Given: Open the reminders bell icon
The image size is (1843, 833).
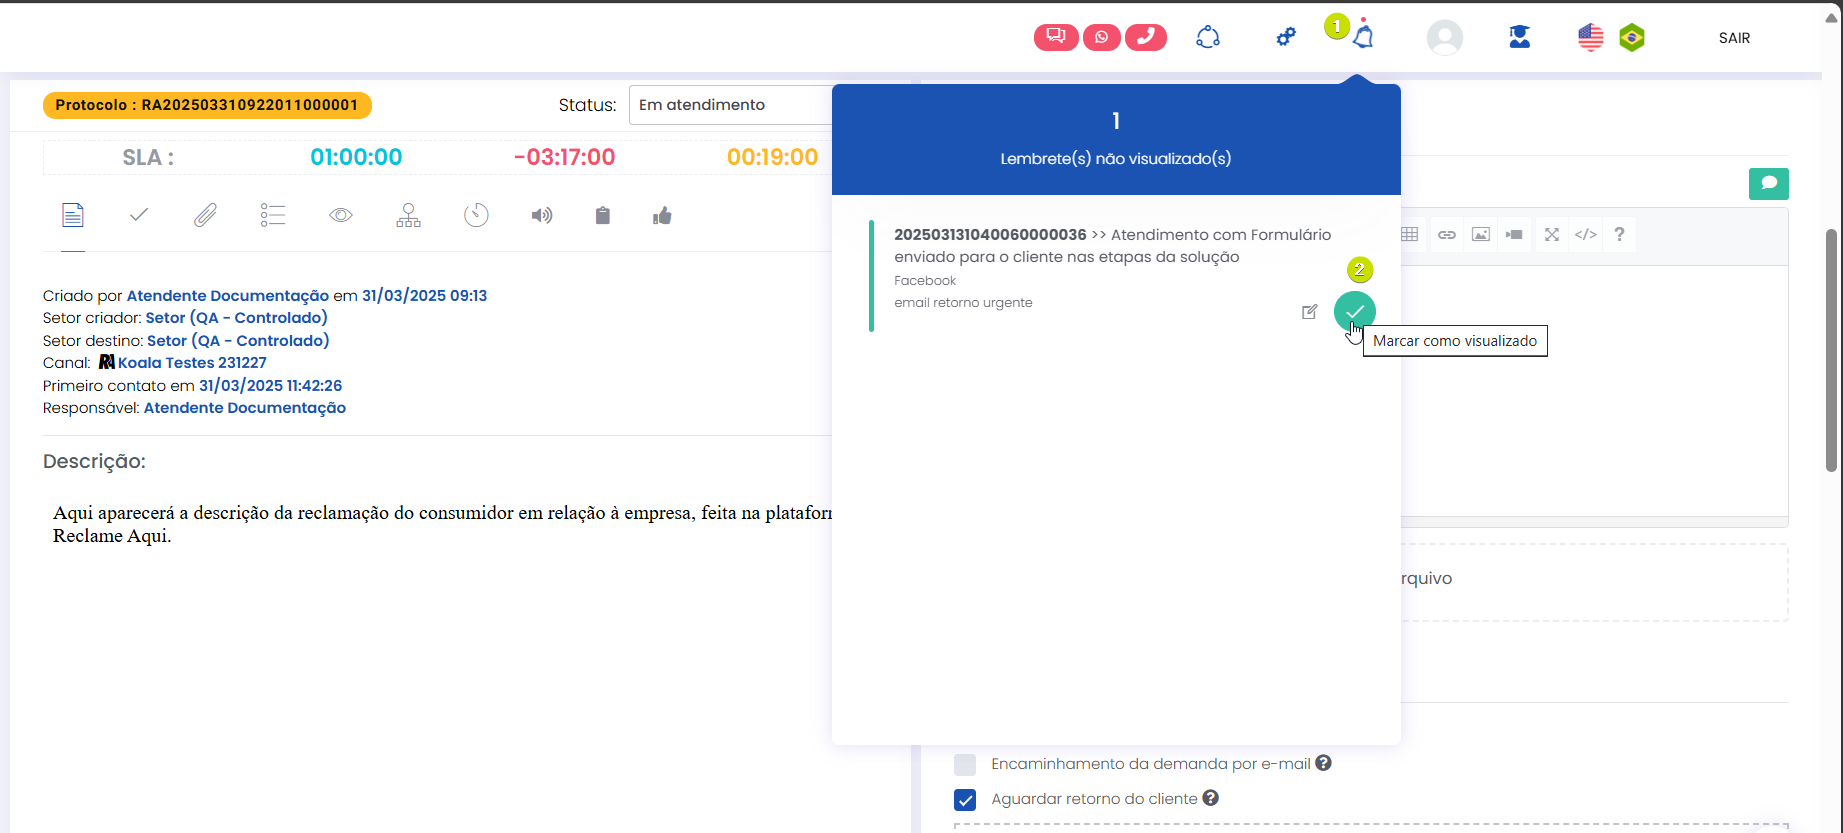Looking at the screenshot, I should pos(1363,37).
